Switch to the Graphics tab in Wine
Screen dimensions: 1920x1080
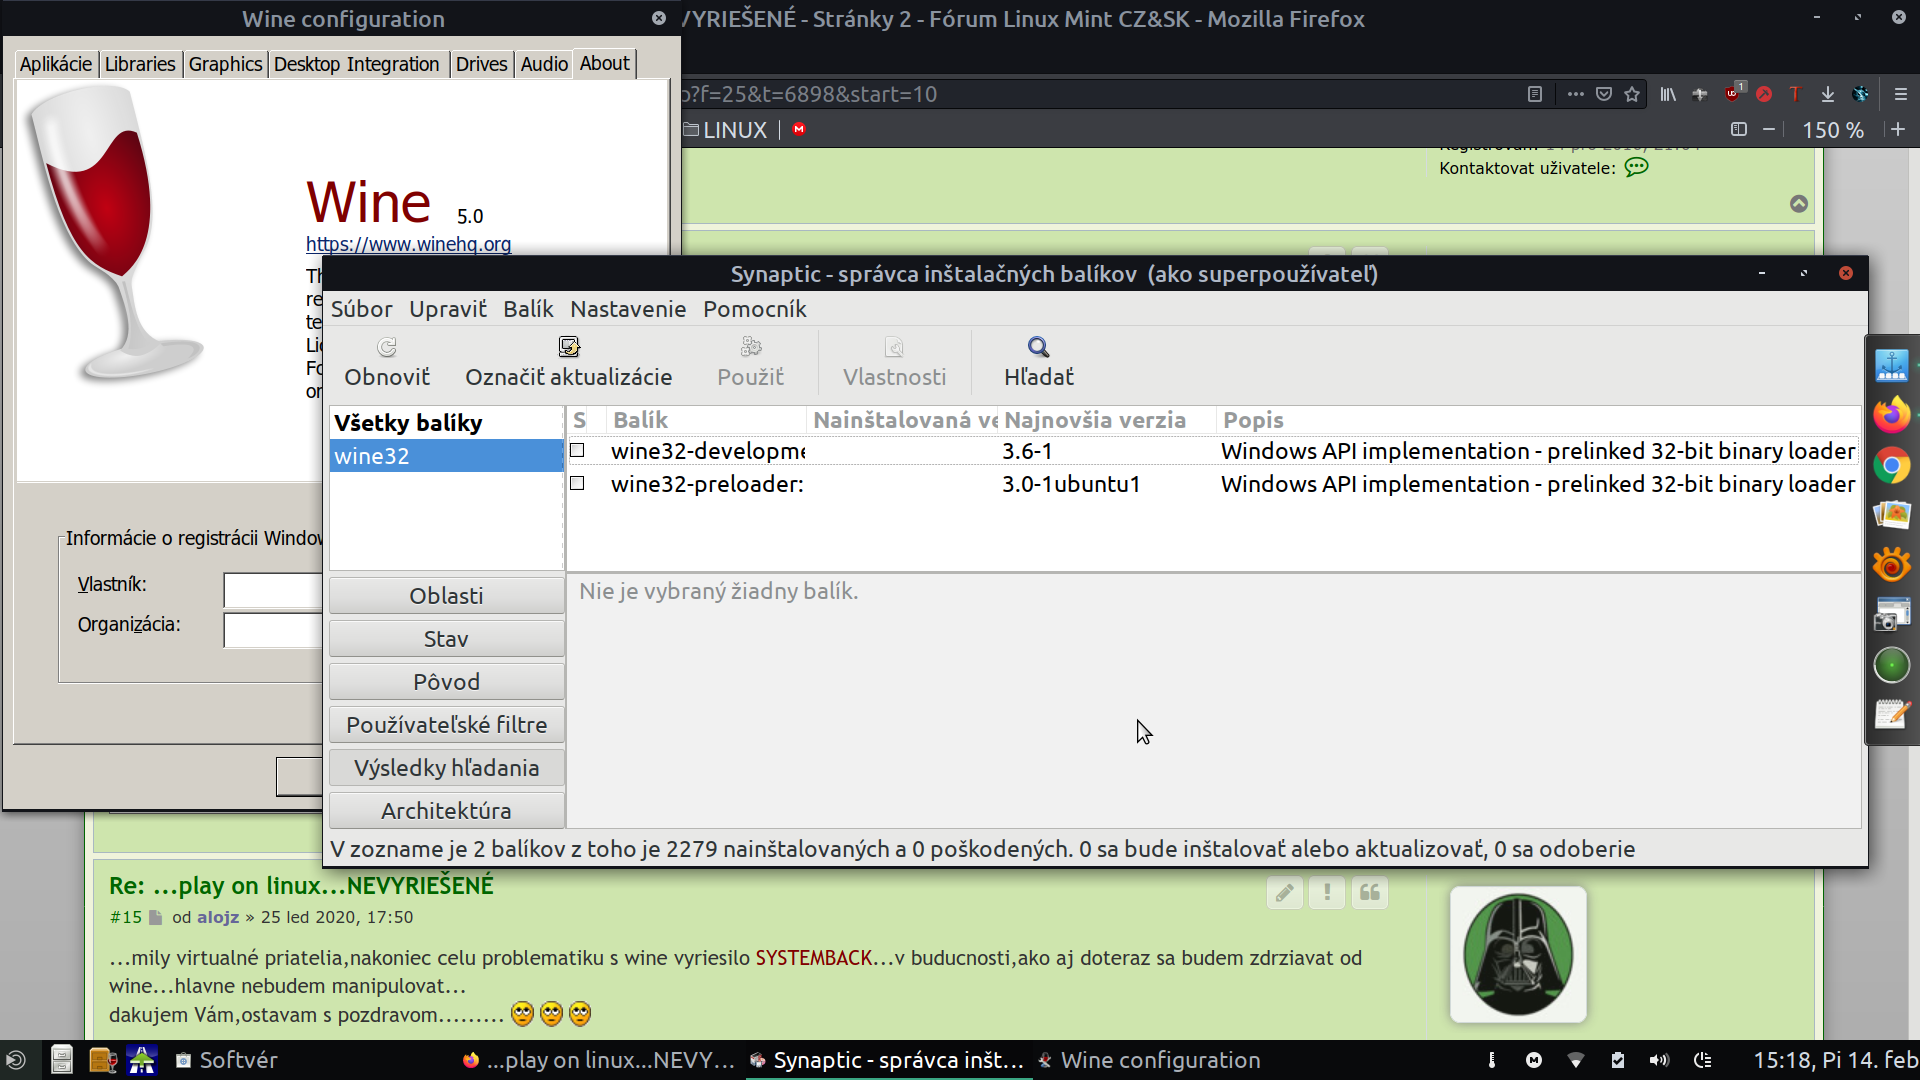pos(225,64)
